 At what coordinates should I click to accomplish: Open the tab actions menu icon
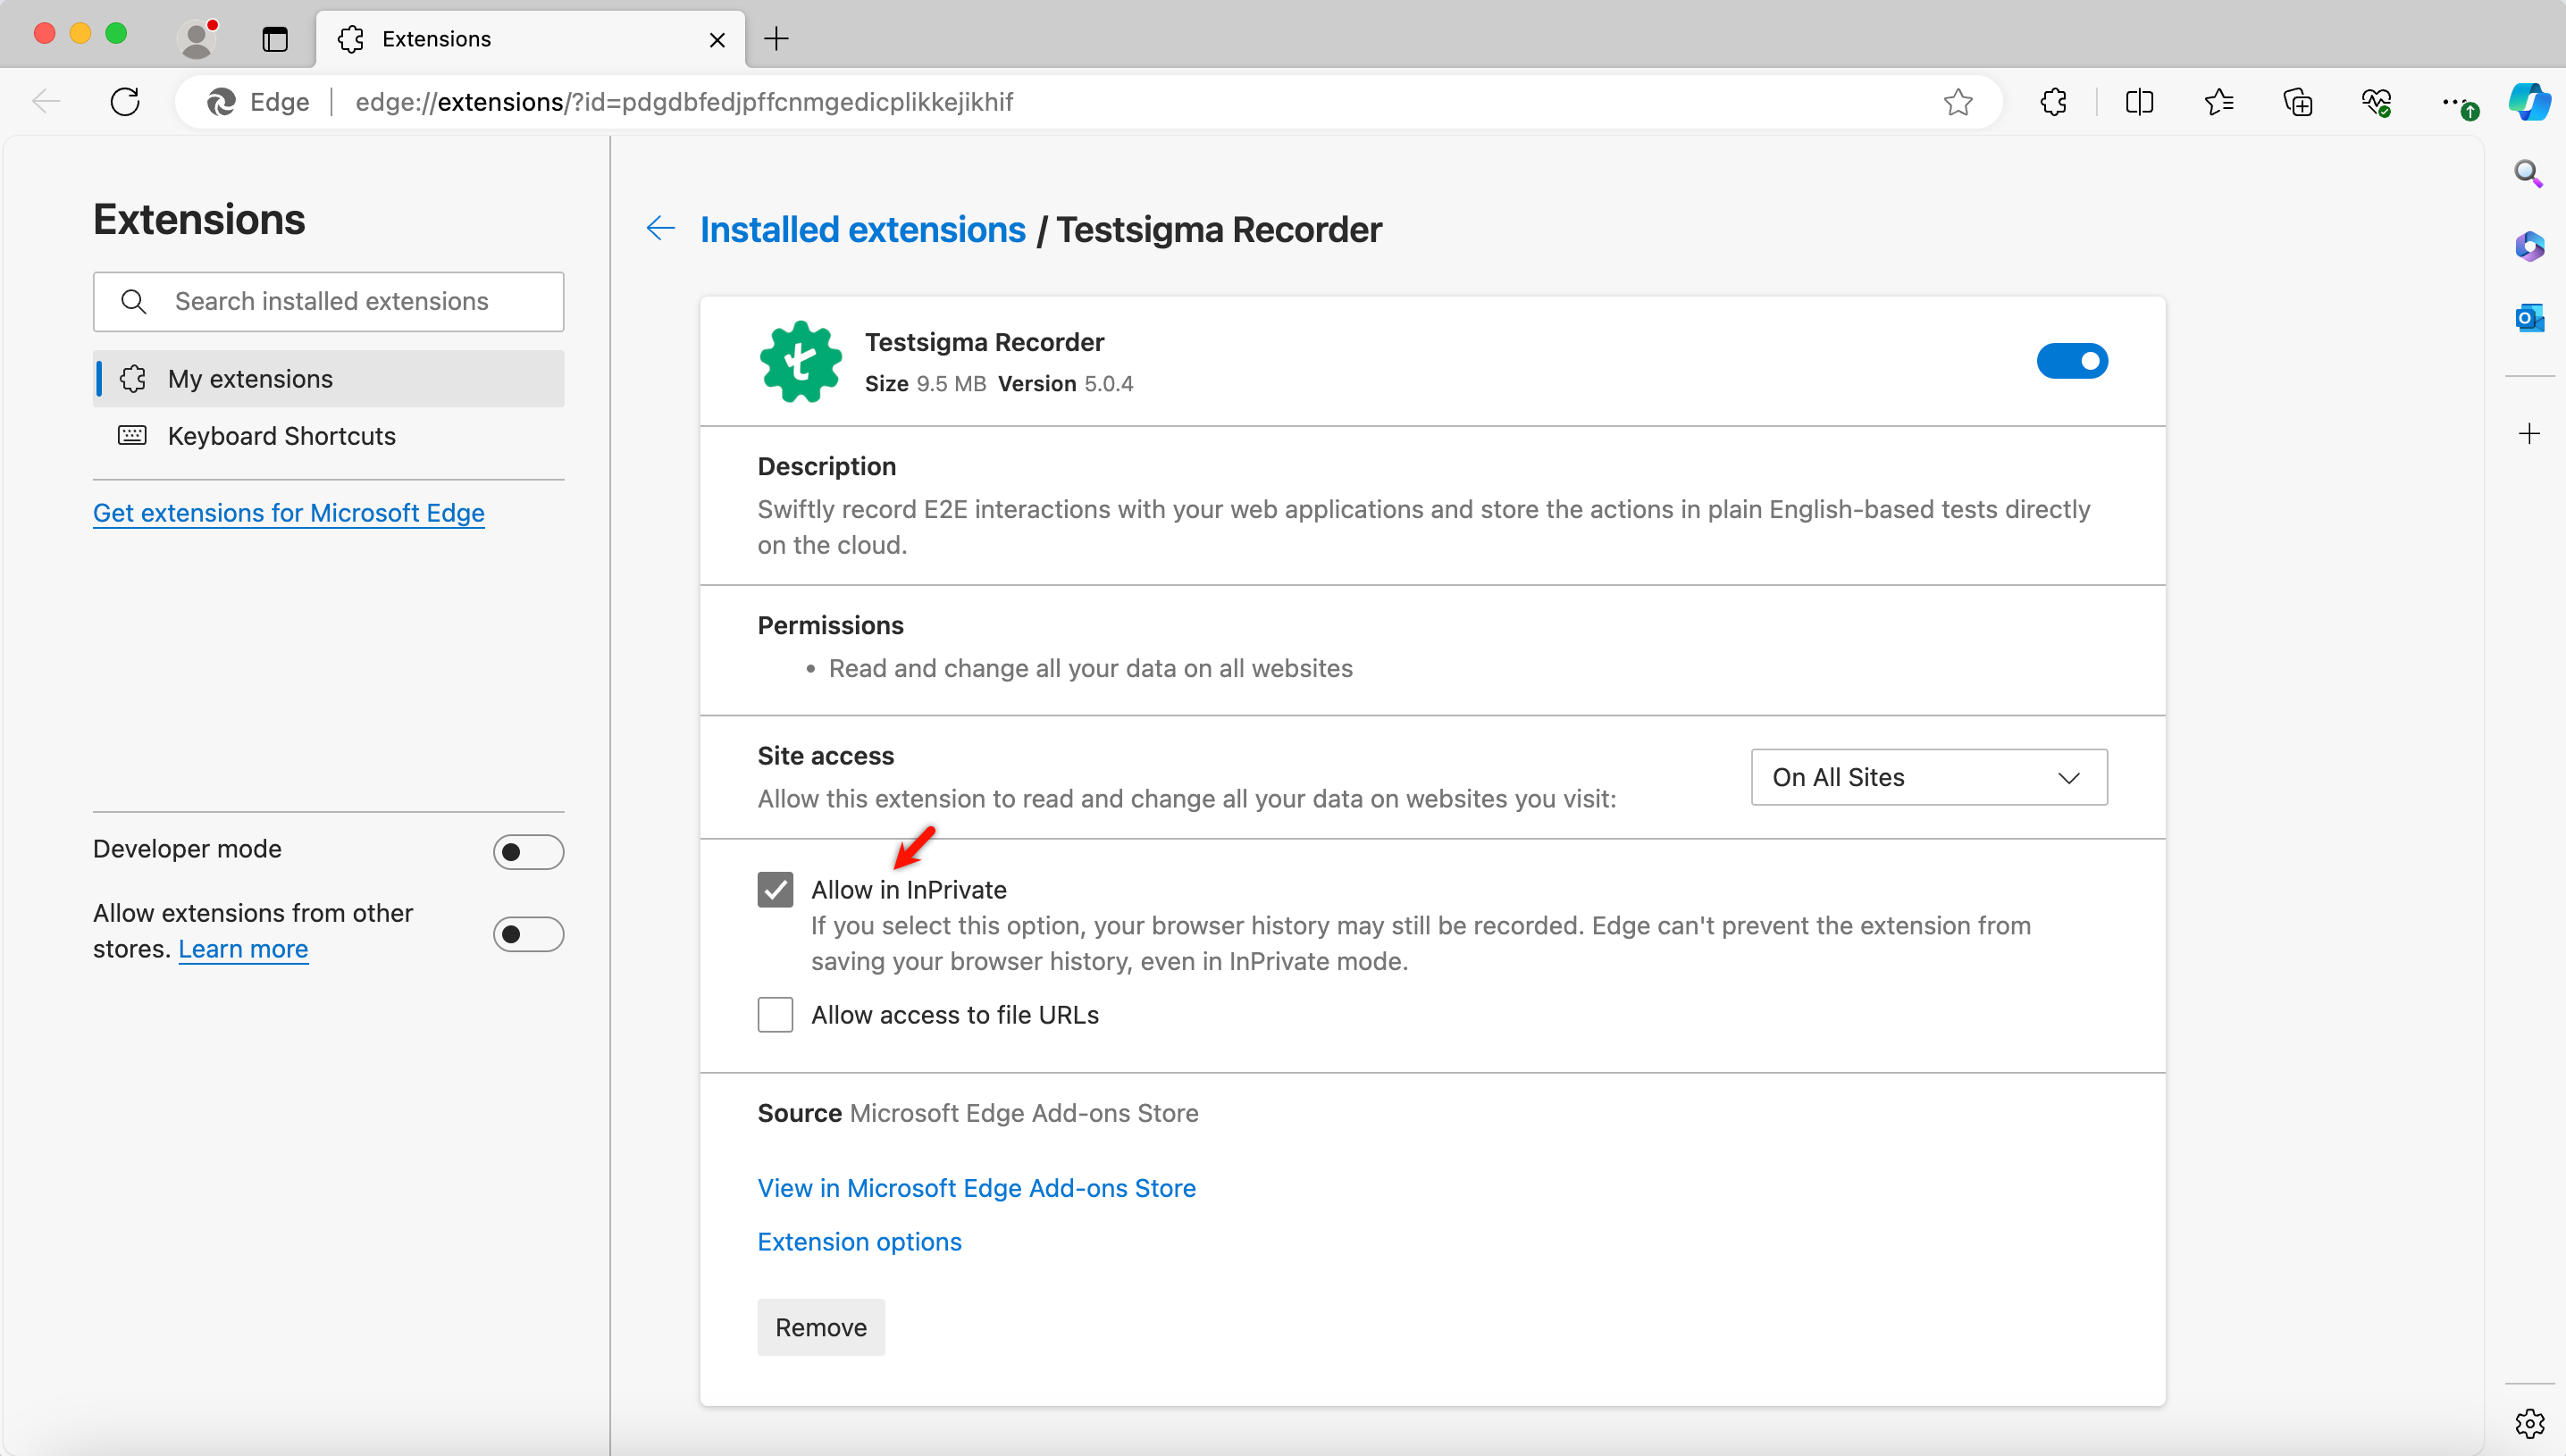point(275,39)
